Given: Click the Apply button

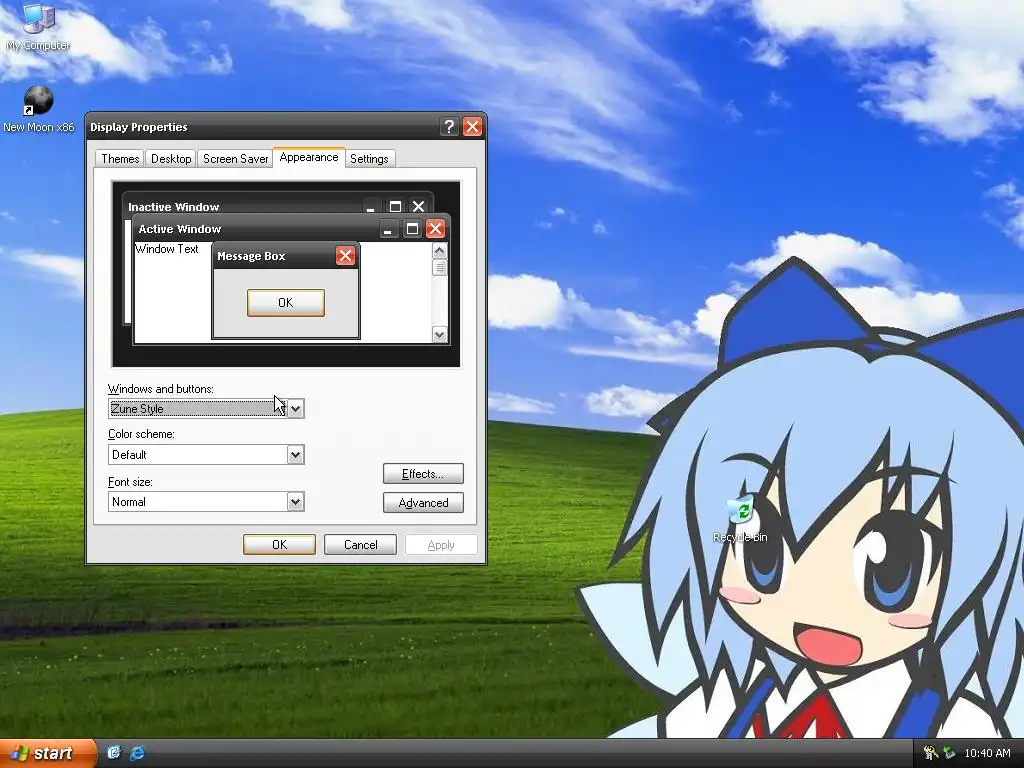Looking at the screenshot, I should coord(441,545).
